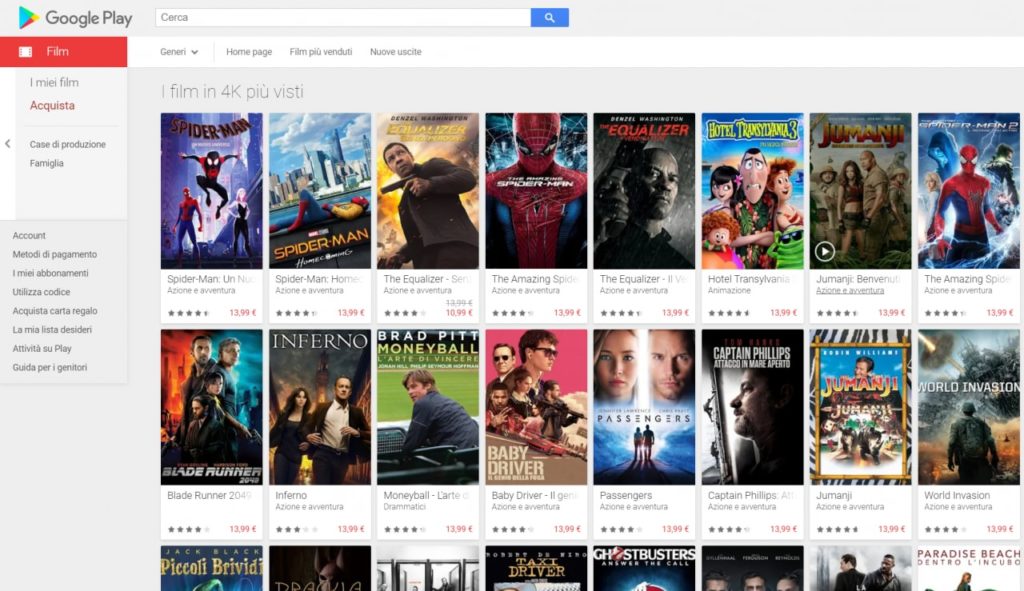Image resolution: width=1024 pixels, height=591 pixels.
Task: Click the underlined Azione e avventura link under Jumanji: Benvenuti
Action: [850, 291]
